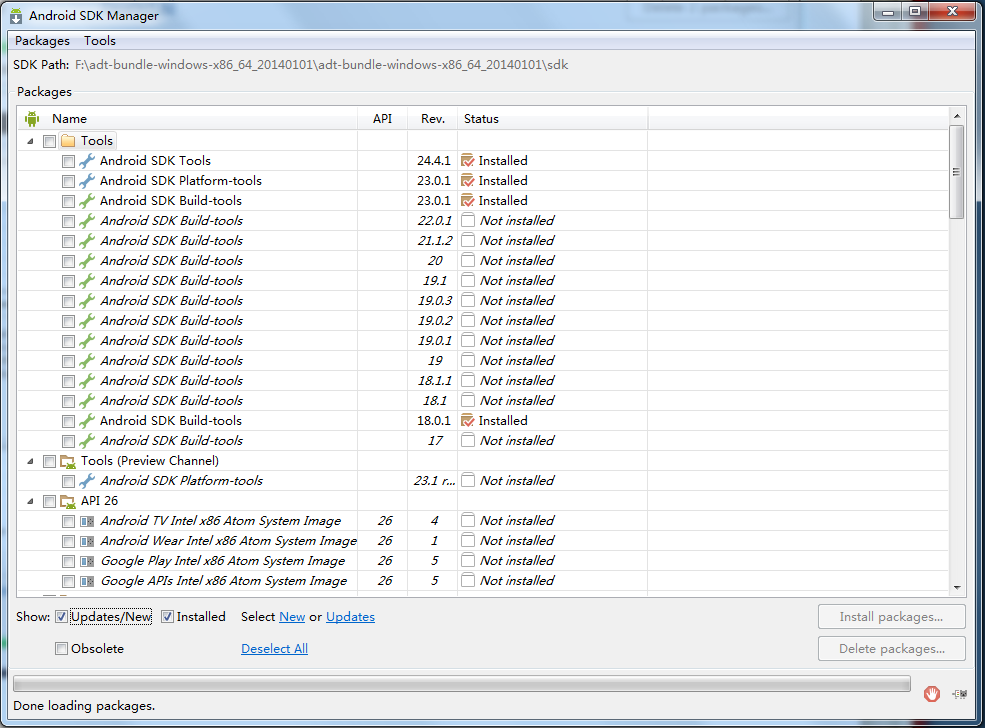Image resolution: width=985 pixels, height=728 pixels.
Task: Click the installed status icon for Android SDK Tools
Action: 467,161
